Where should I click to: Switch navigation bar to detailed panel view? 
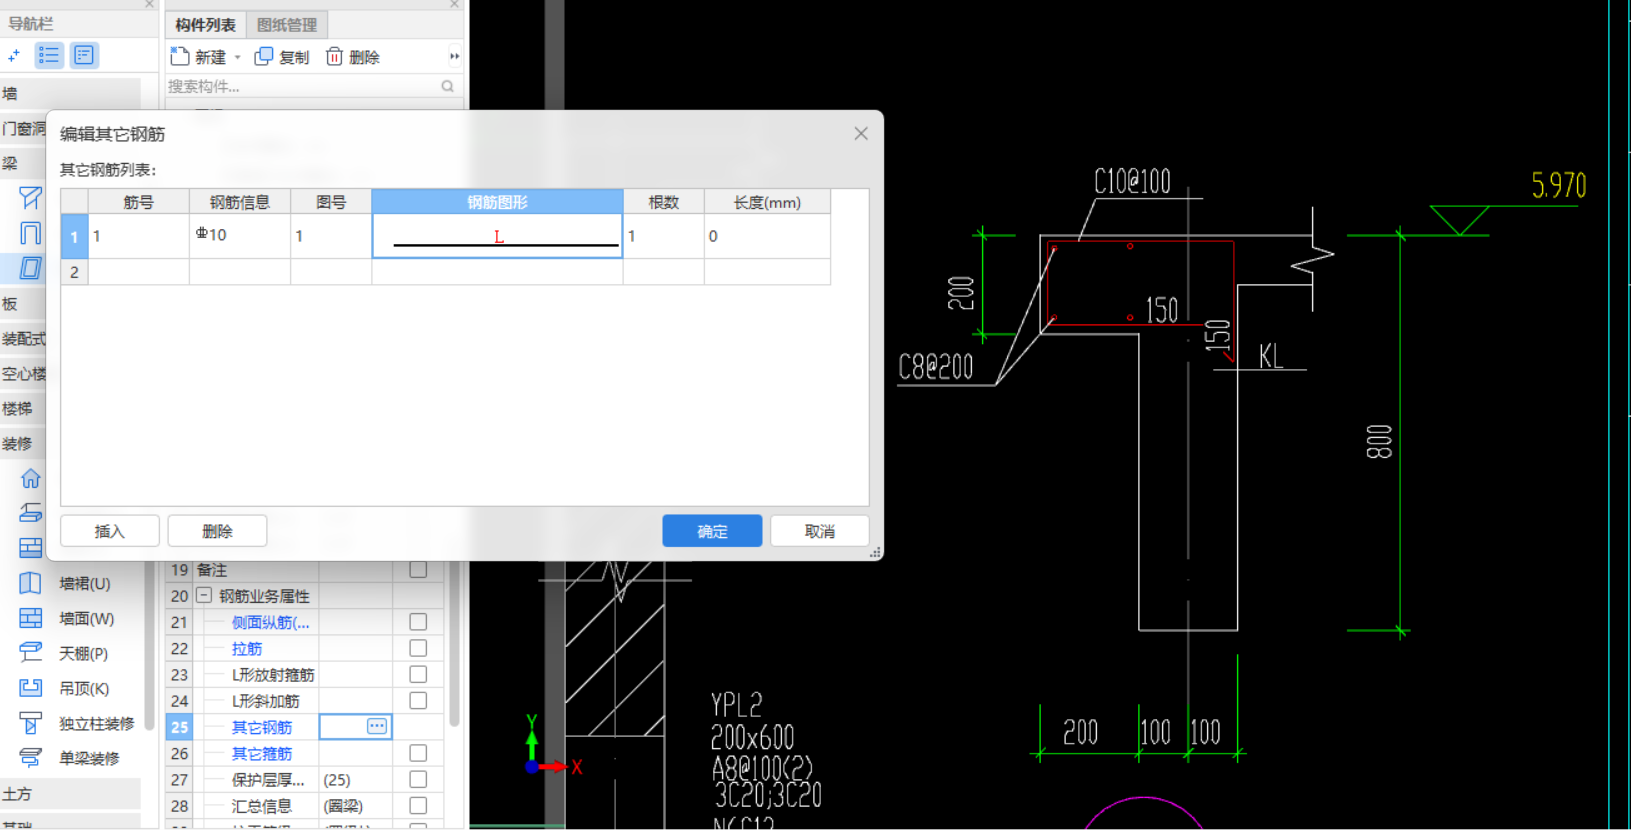tap(84, 56)
